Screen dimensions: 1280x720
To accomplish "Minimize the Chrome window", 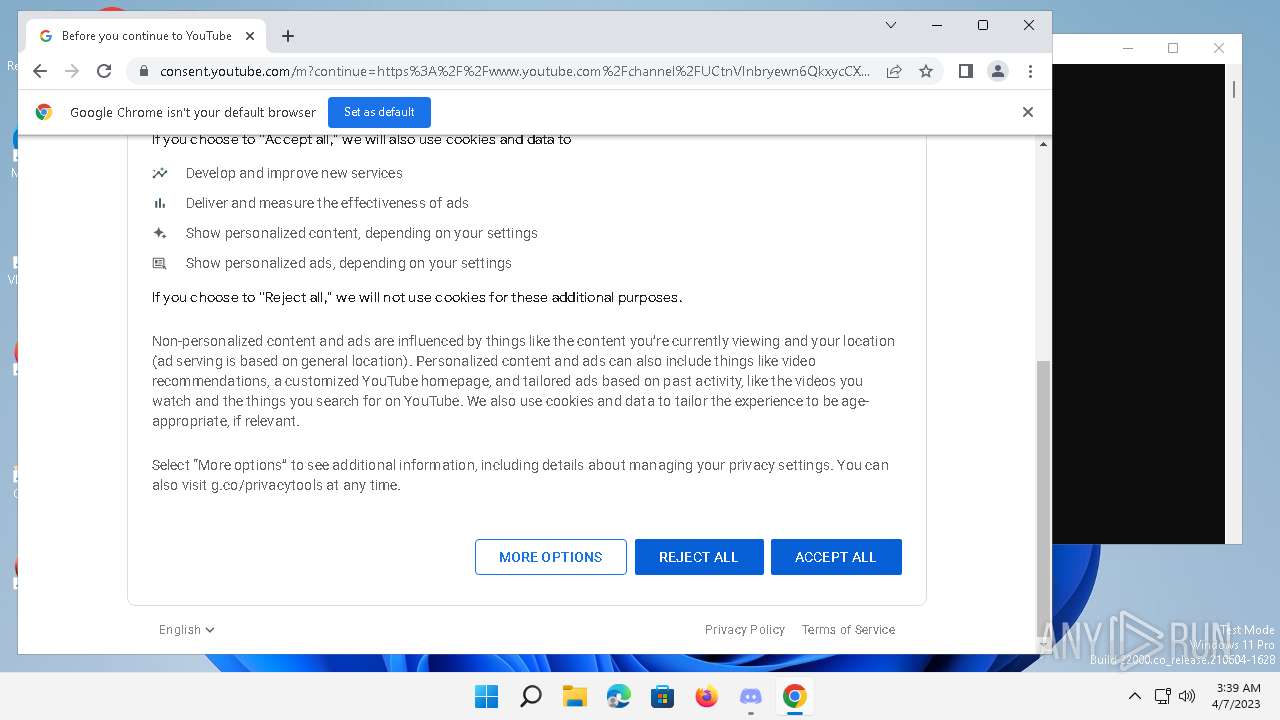I will click(937, 25).
